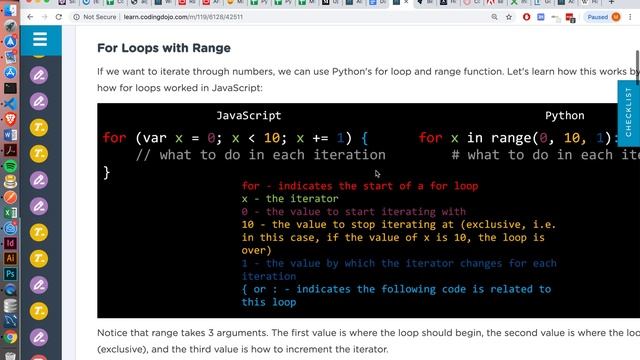Click 'Notice that range takes 3 arguments' paragraph

point(369,341)
